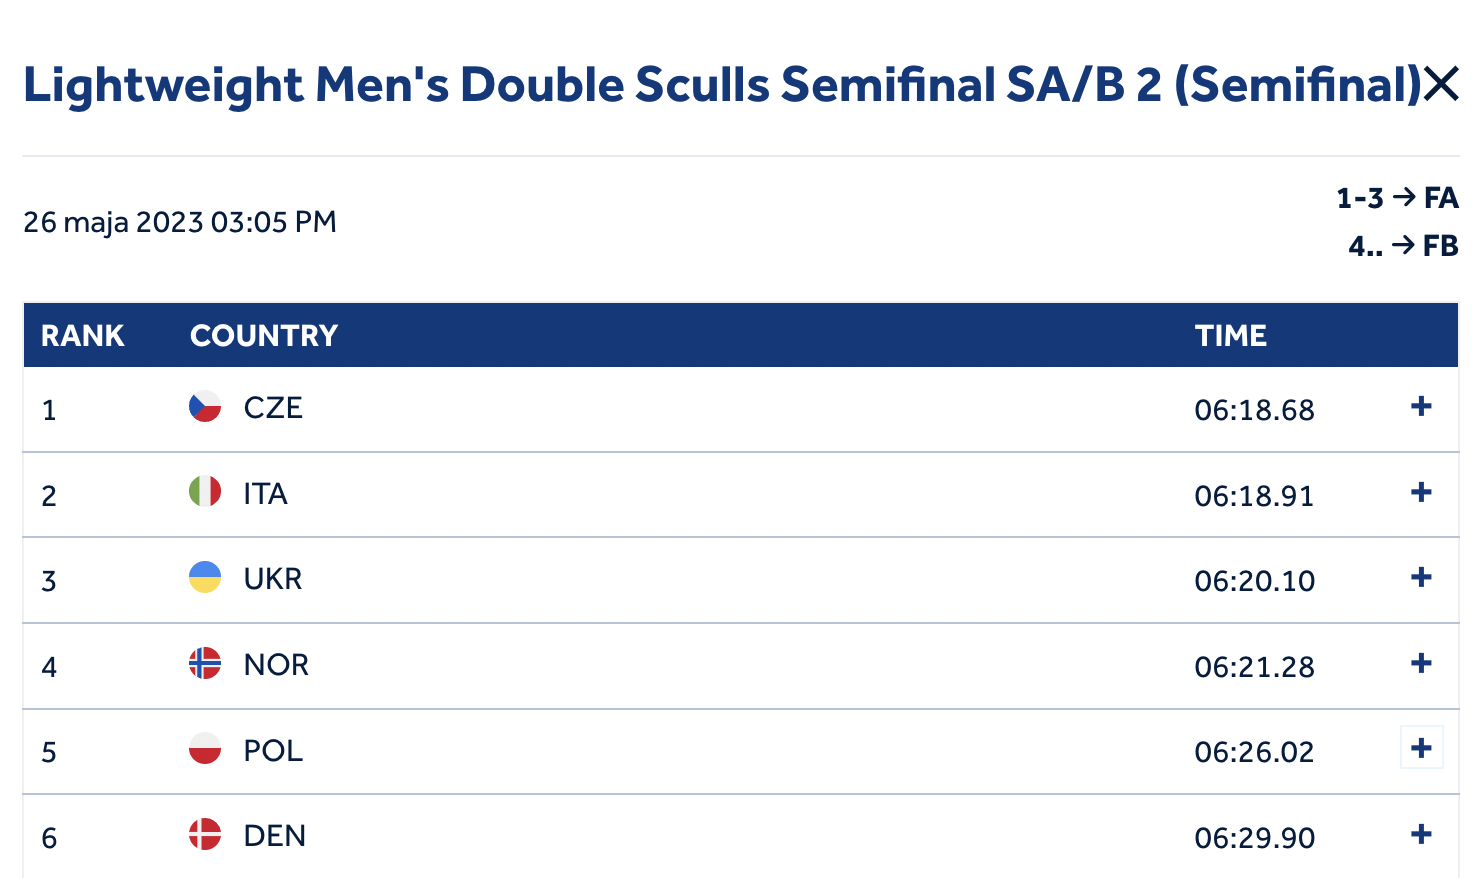Select the COUNTRY column header
The image size is (1478, 878).
[264, 335]
